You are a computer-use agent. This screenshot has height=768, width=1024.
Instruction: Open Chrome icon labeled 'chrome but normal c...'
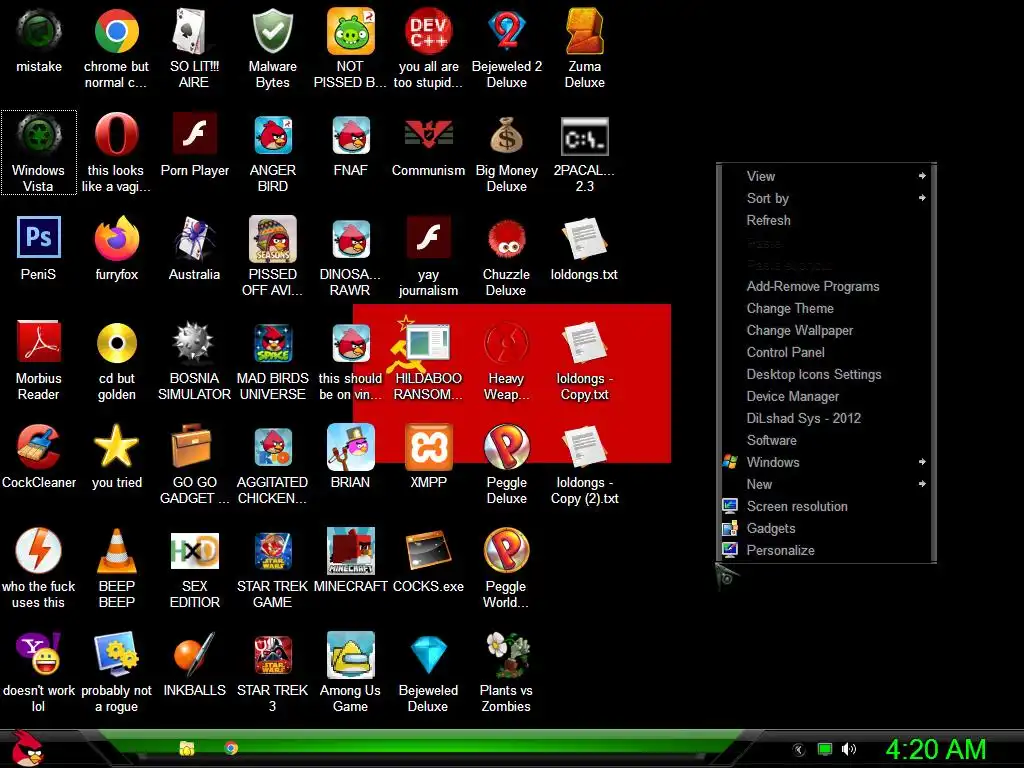[x=116, y=31]
